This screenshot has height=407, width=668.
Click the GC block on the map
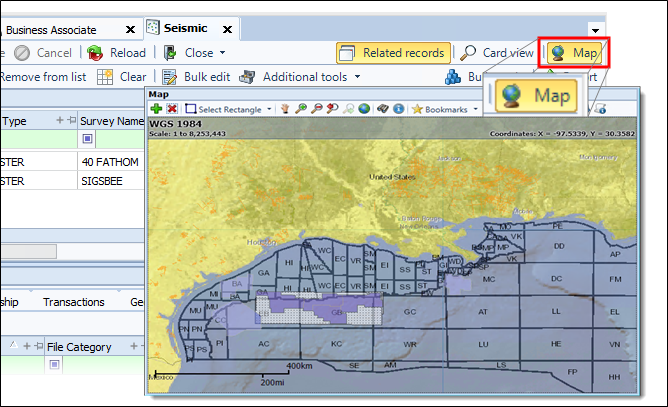click(409, 312)
